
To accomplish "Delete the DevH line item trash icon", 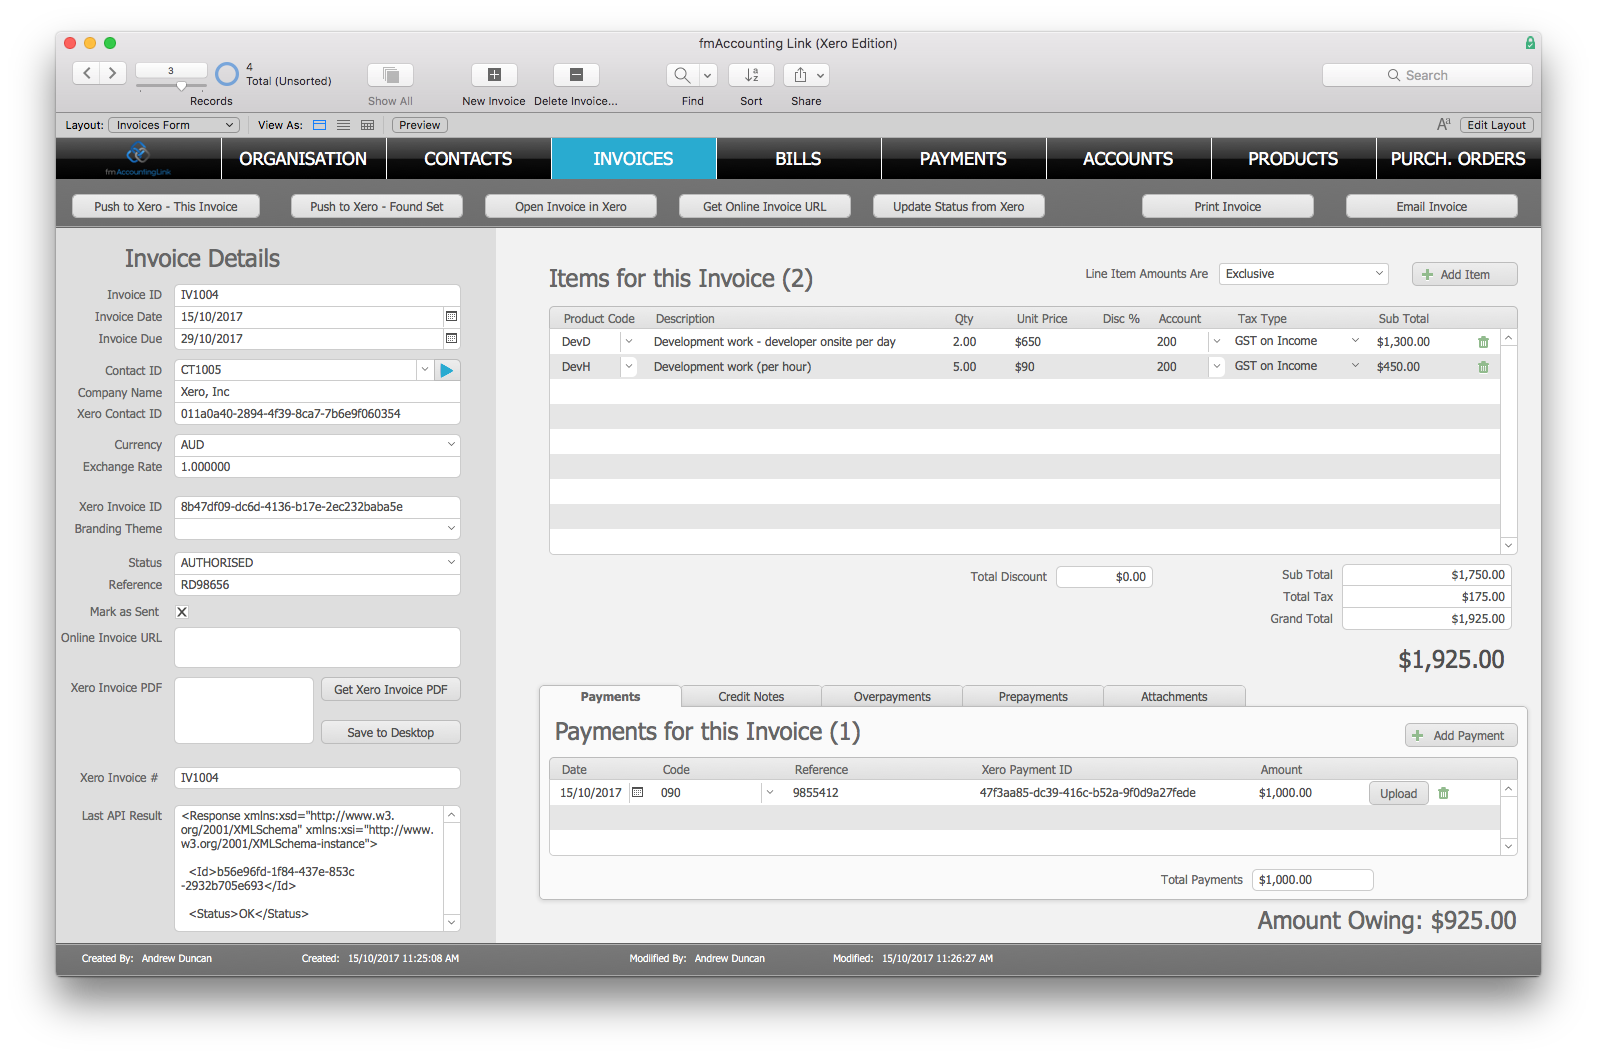I will (1483, 367).
